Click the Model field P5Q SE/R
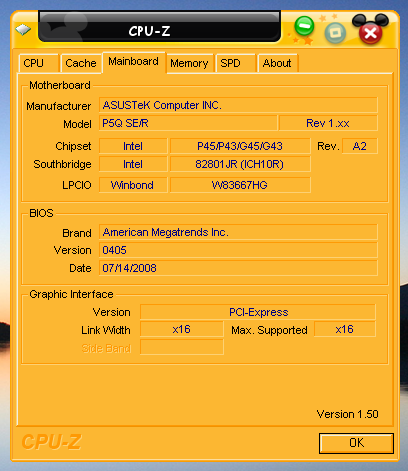This screenshot has width=408, height=471. tap(188, 123)
